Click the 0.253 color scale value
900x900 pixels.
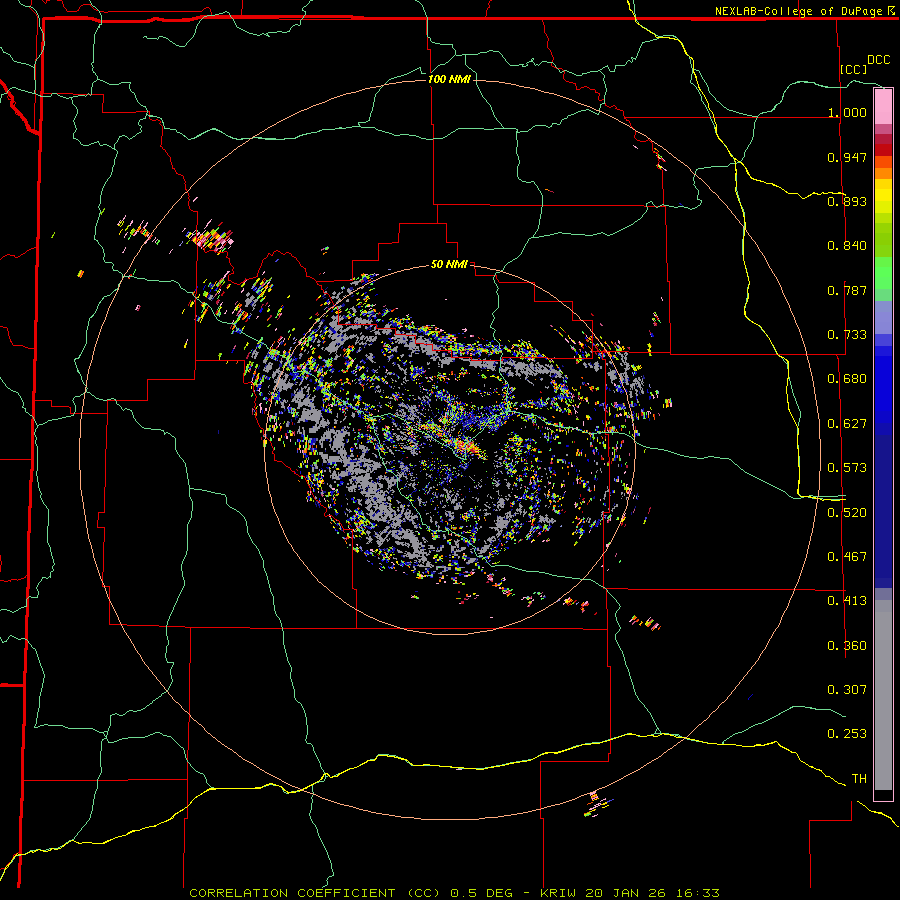click(x=847, y=734)
